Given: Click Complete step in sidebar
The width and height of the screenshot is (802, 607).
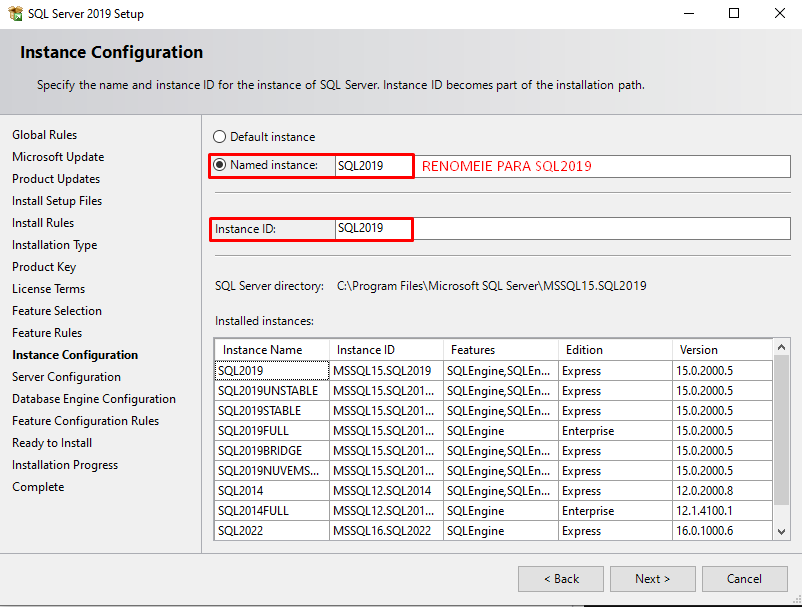Looking at the screenshot, I should 38,487.
